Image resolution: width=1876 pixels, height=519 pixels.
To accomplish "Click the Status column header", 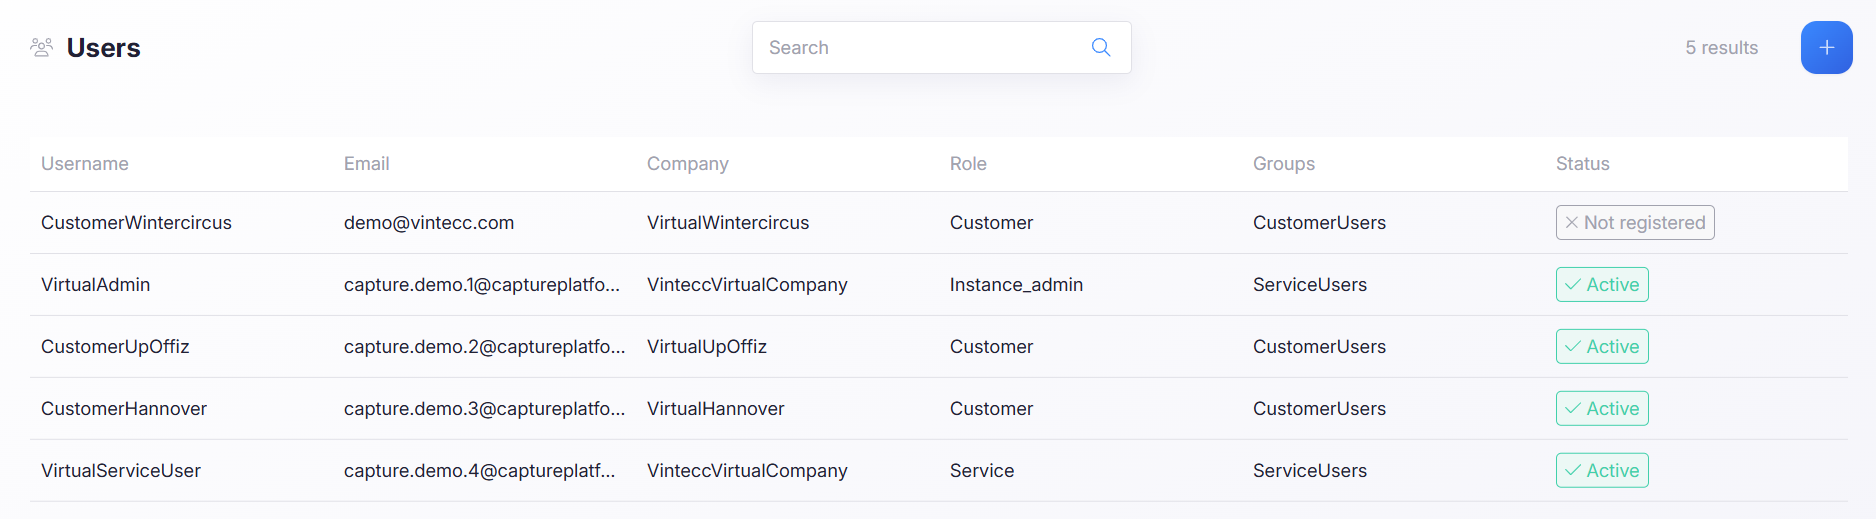I will click(1583, 164).
